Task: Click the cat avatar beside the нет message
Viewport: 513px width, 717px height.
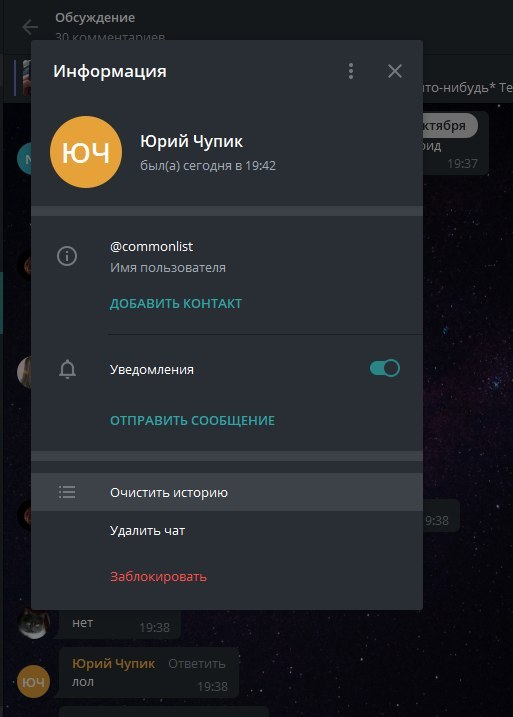Action: pos(33,623)
